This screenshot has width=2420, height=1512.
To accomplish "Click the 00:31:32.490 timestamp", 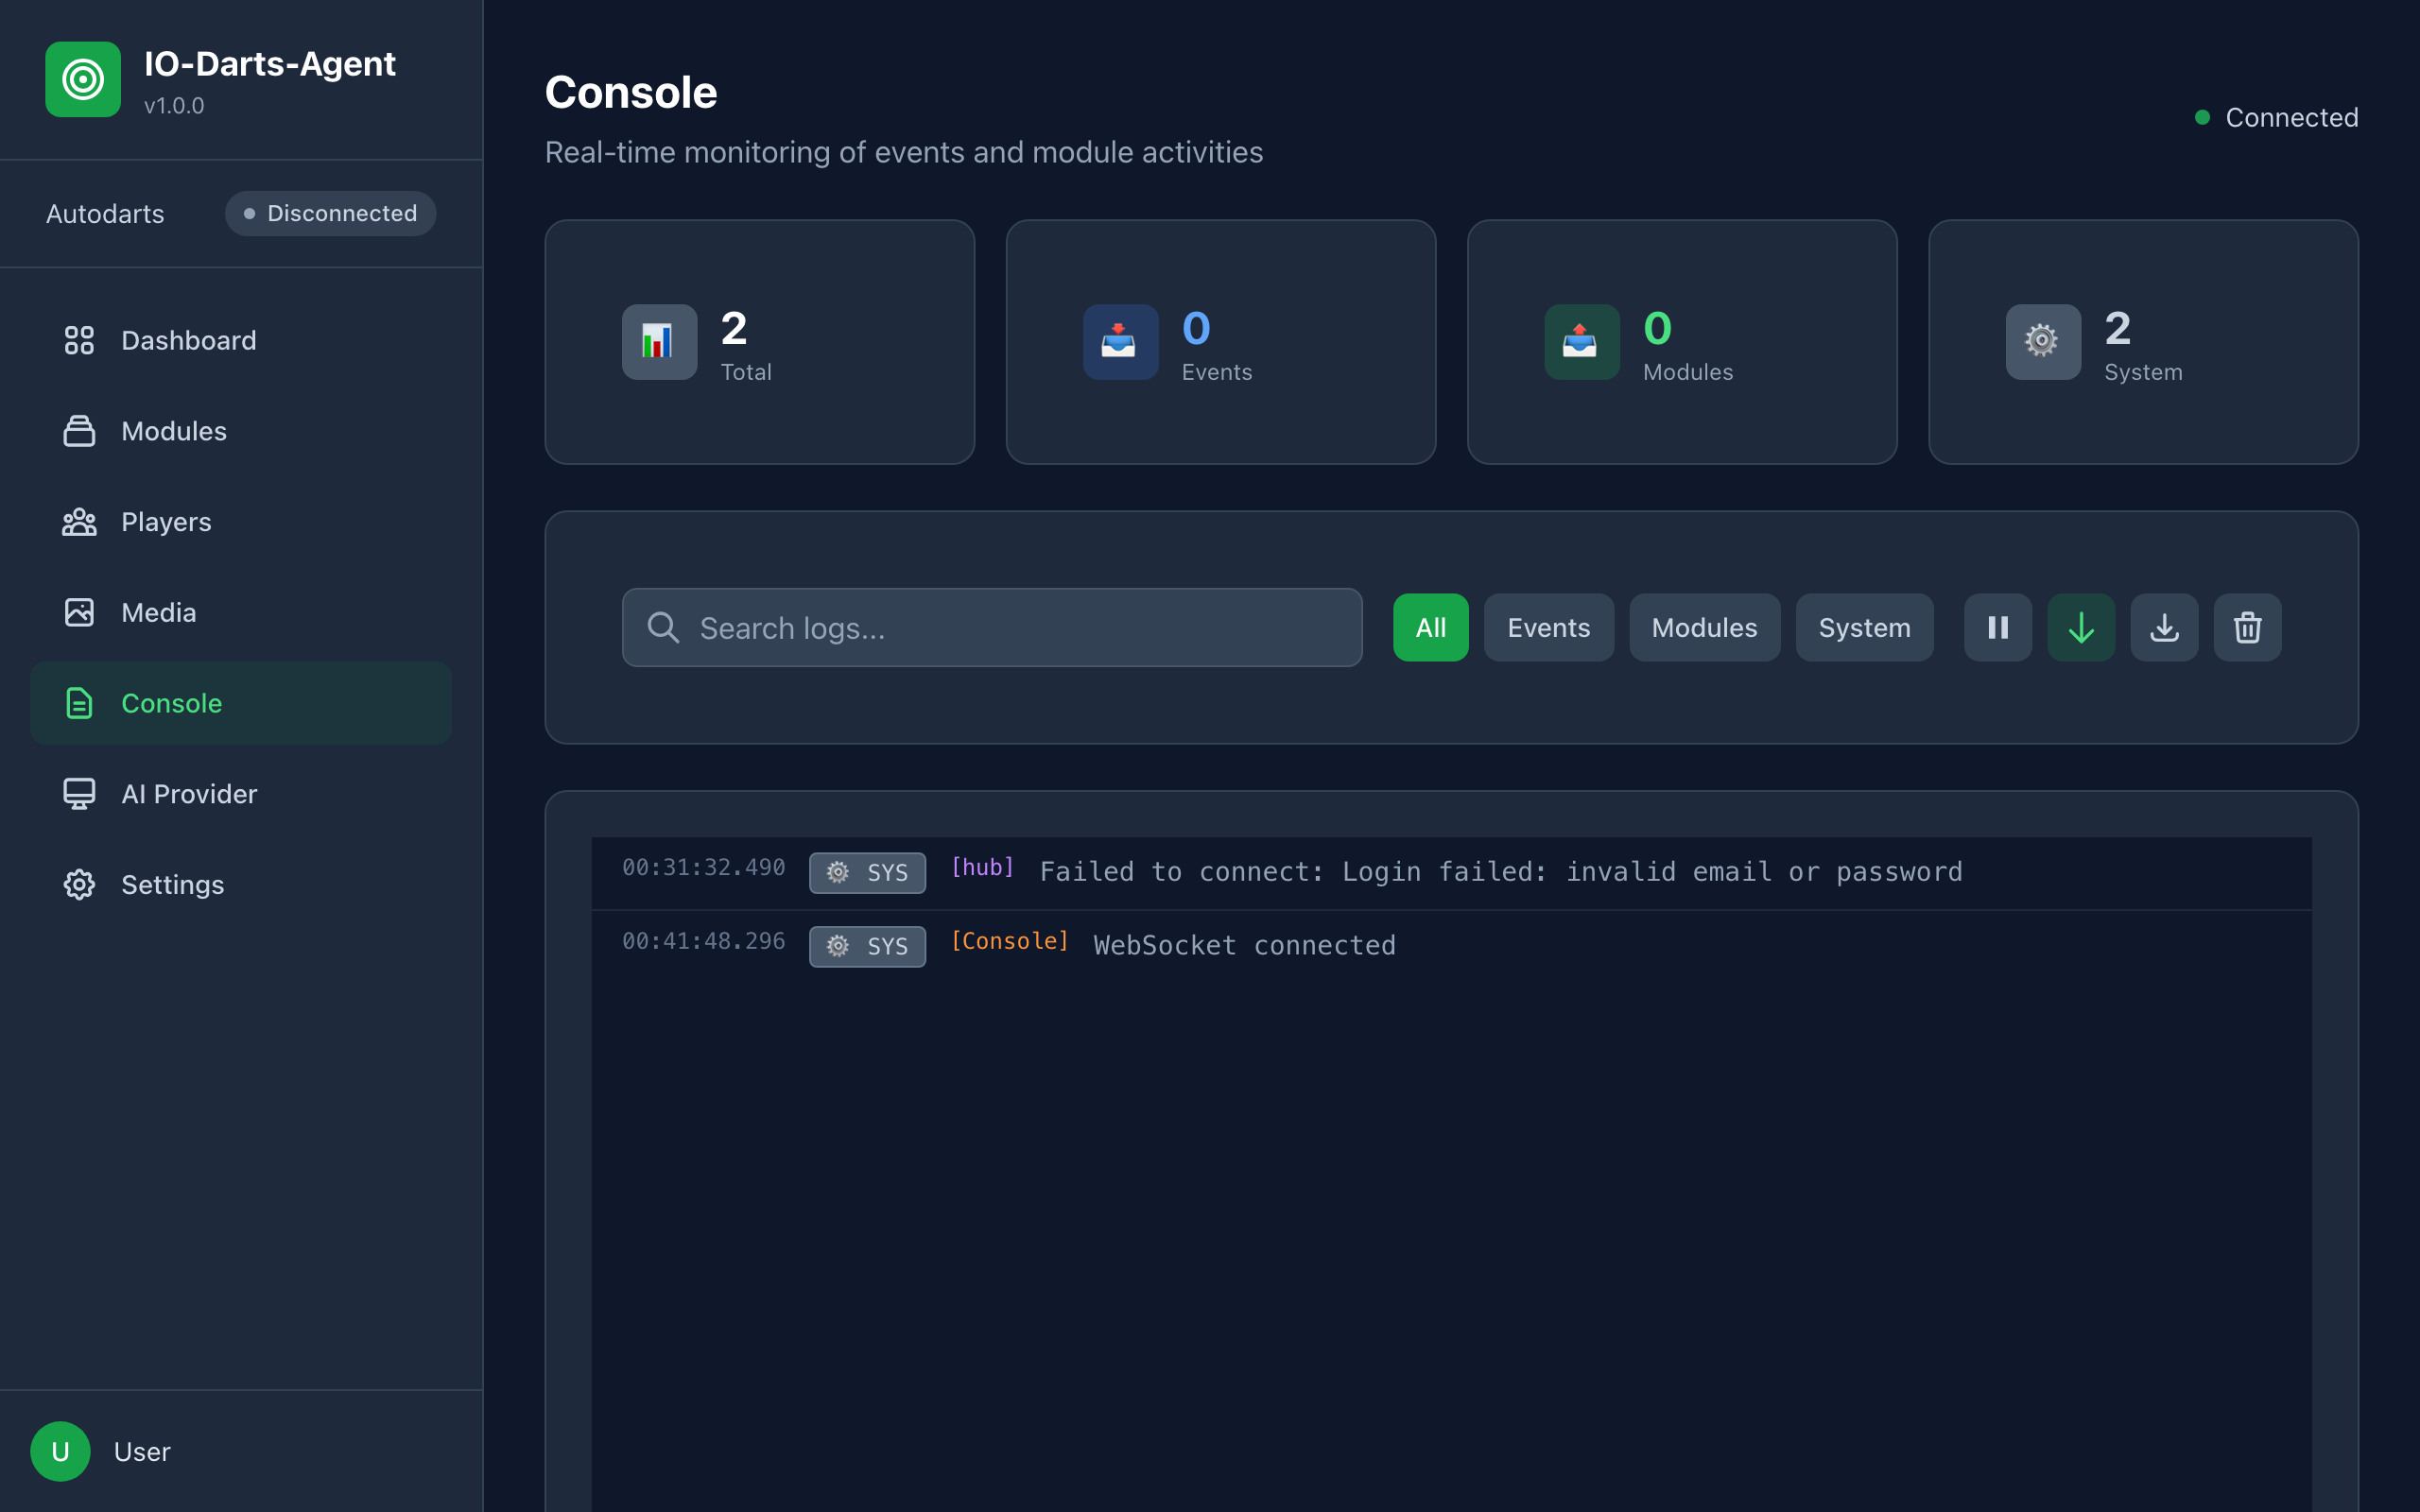I will (x=703, y=867).
